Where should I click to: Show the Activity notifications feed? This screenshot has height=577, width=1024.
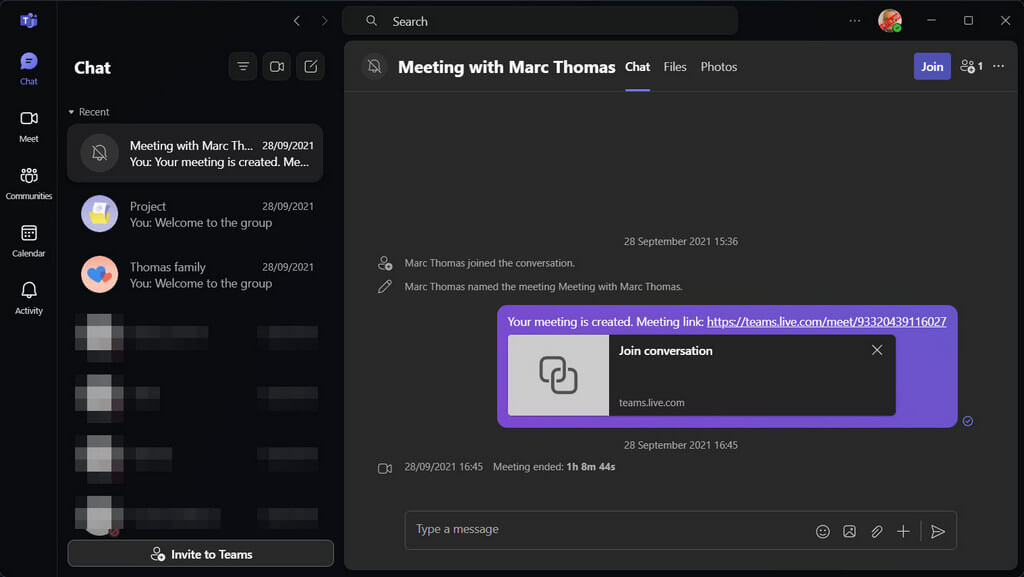pos(29,298)
